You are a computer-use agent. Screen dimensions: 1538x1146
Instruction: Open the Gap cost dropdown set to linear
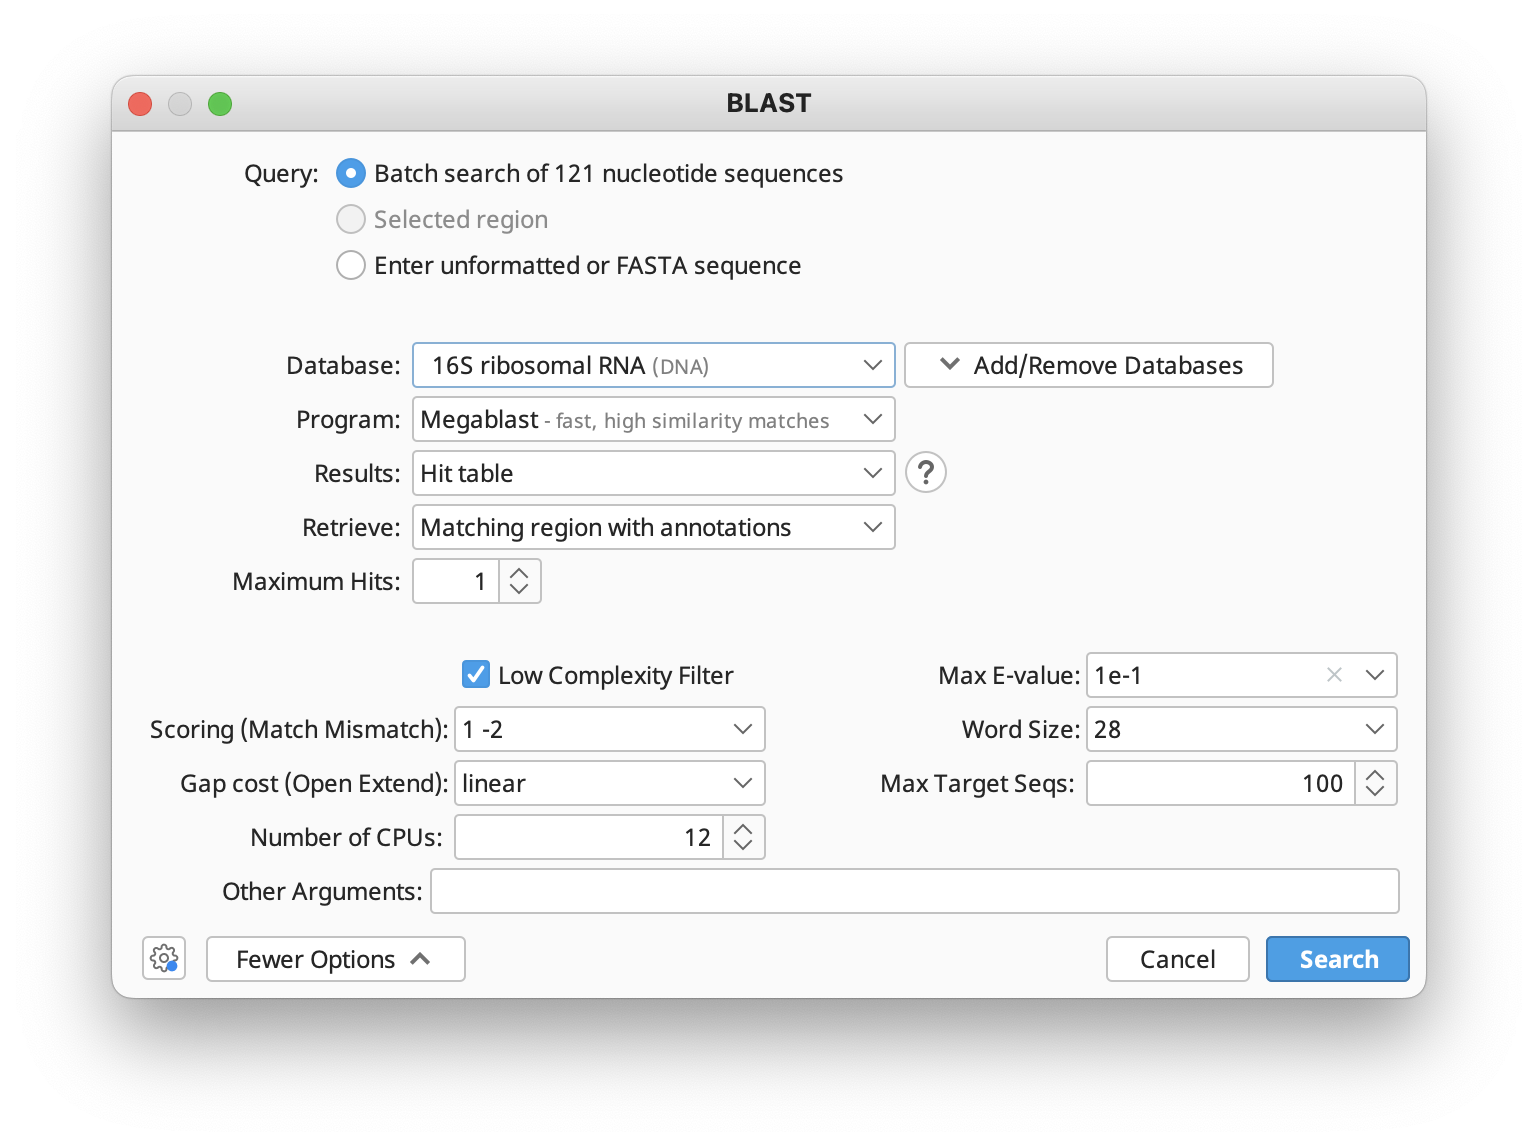(610, 783)
